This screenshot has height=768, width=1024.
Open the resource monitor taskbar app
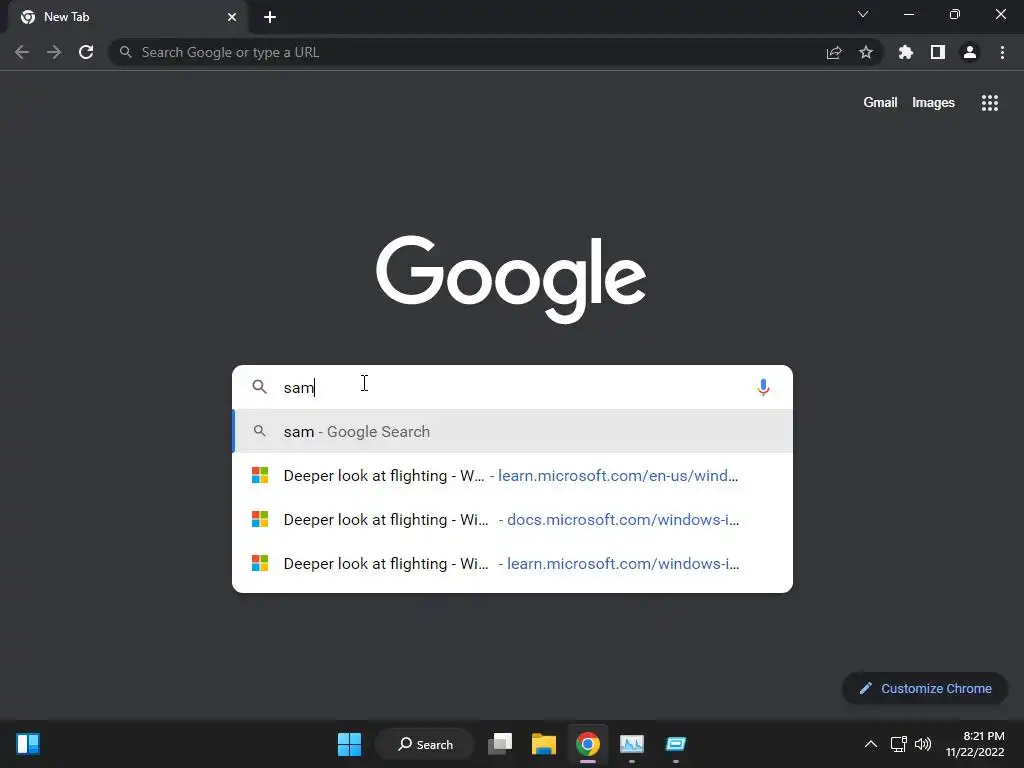[x=632, y=744]
